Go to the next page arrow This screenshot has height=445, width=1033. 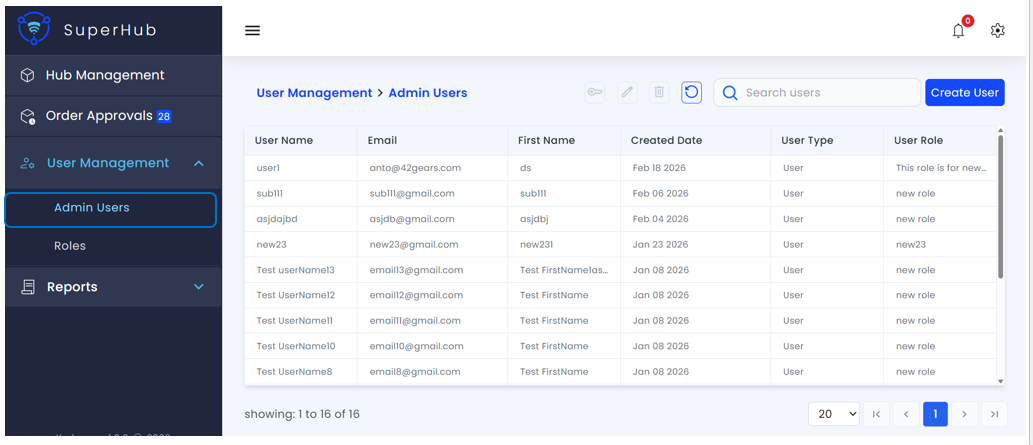[964, 414]
